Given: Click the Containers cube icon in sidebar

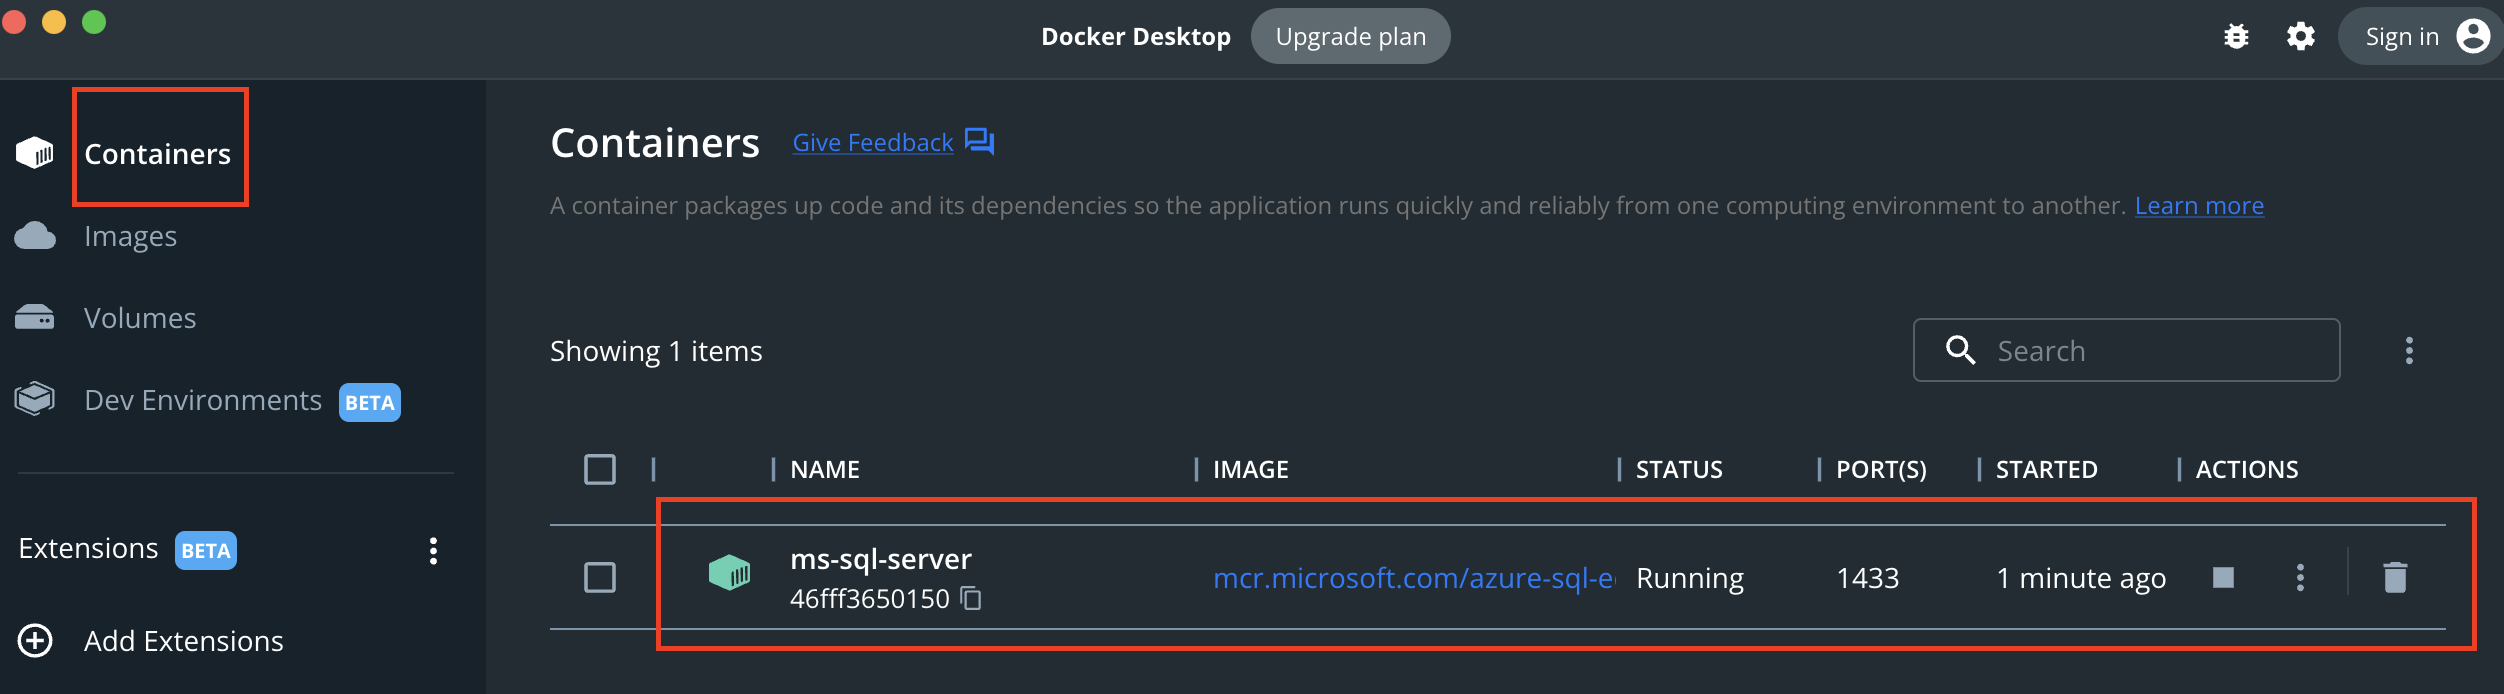Looking at the screenshot, I should point(35,153).
